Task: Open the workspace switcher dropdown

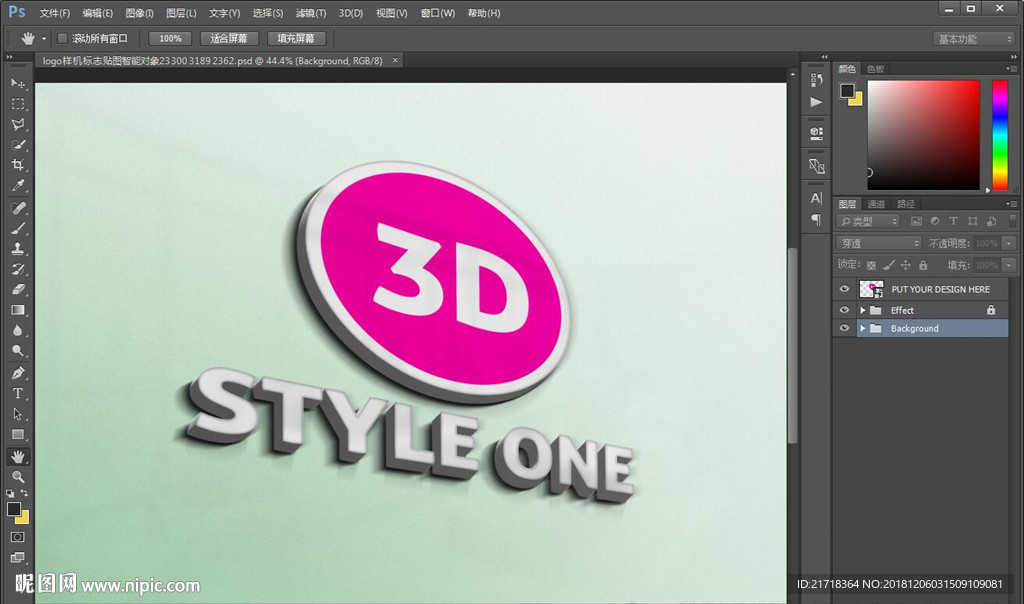Action: tap(974, 39)
